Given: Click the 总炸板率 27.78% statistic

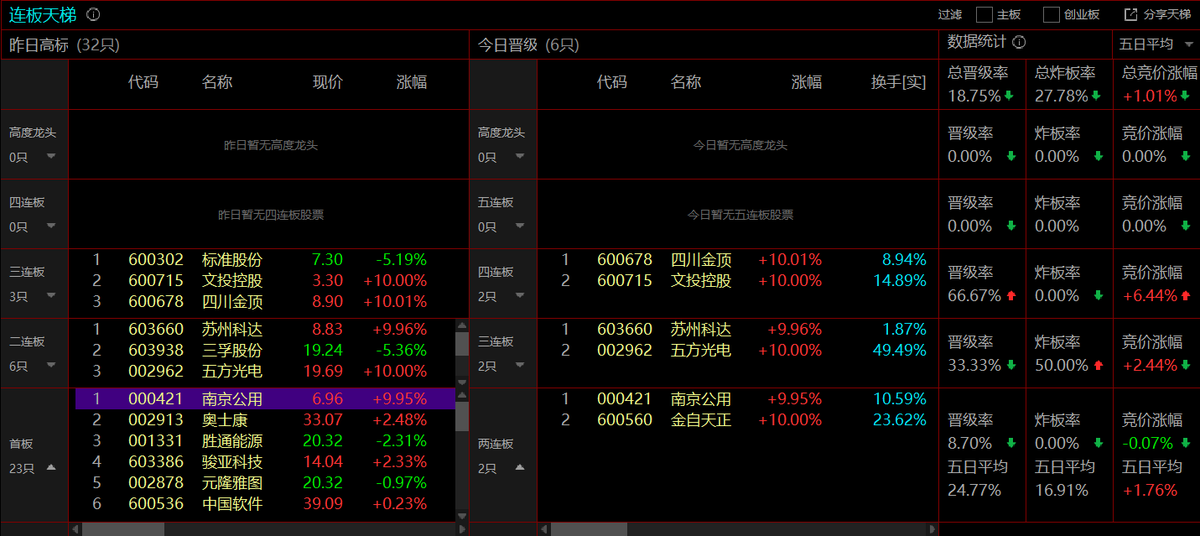Looking at the screenshot, I should [1068, 84].
